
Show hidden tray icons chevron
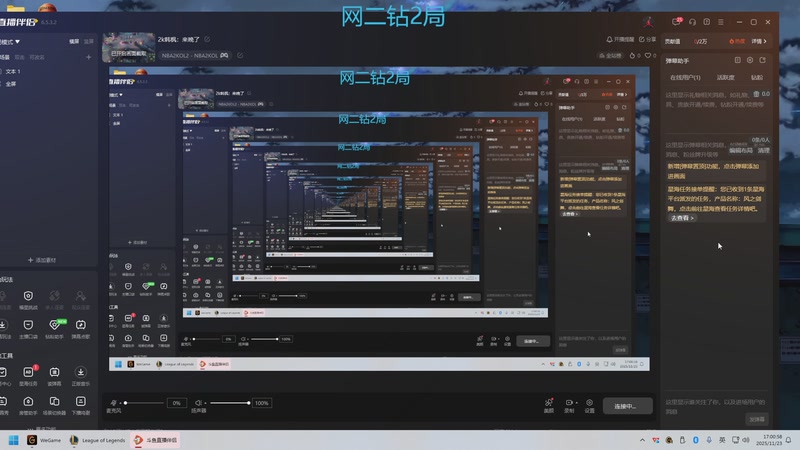(x=642, y=440)
